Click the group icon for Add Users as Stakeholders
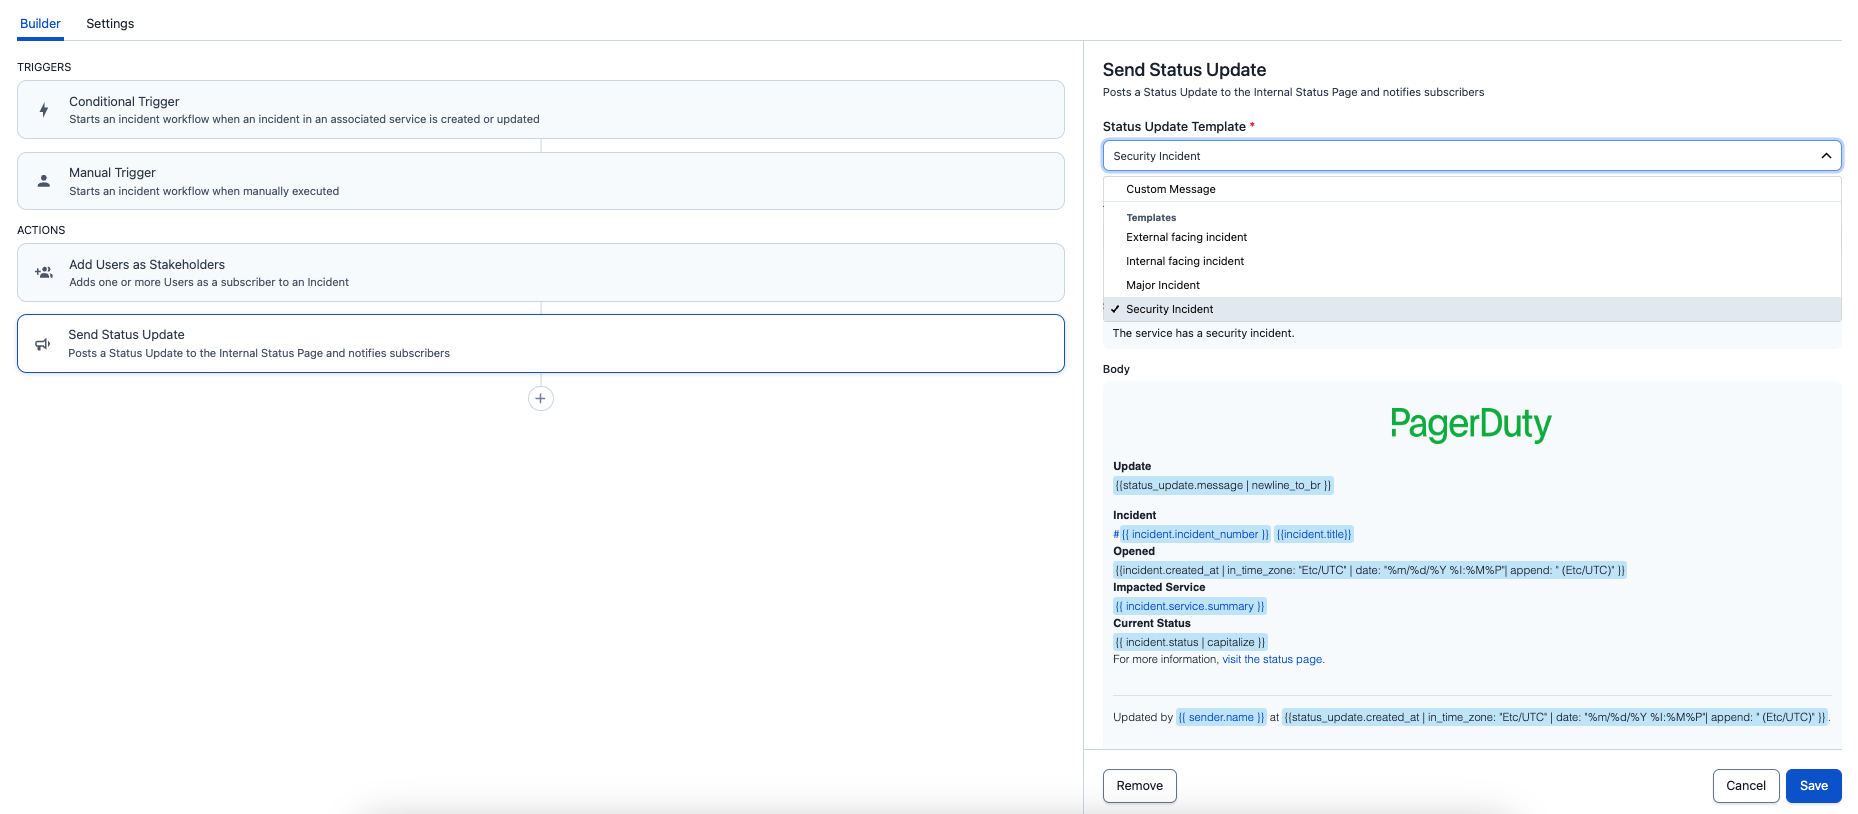Image resolution: width=1858 pixels, height=814 pixels. 44,272
